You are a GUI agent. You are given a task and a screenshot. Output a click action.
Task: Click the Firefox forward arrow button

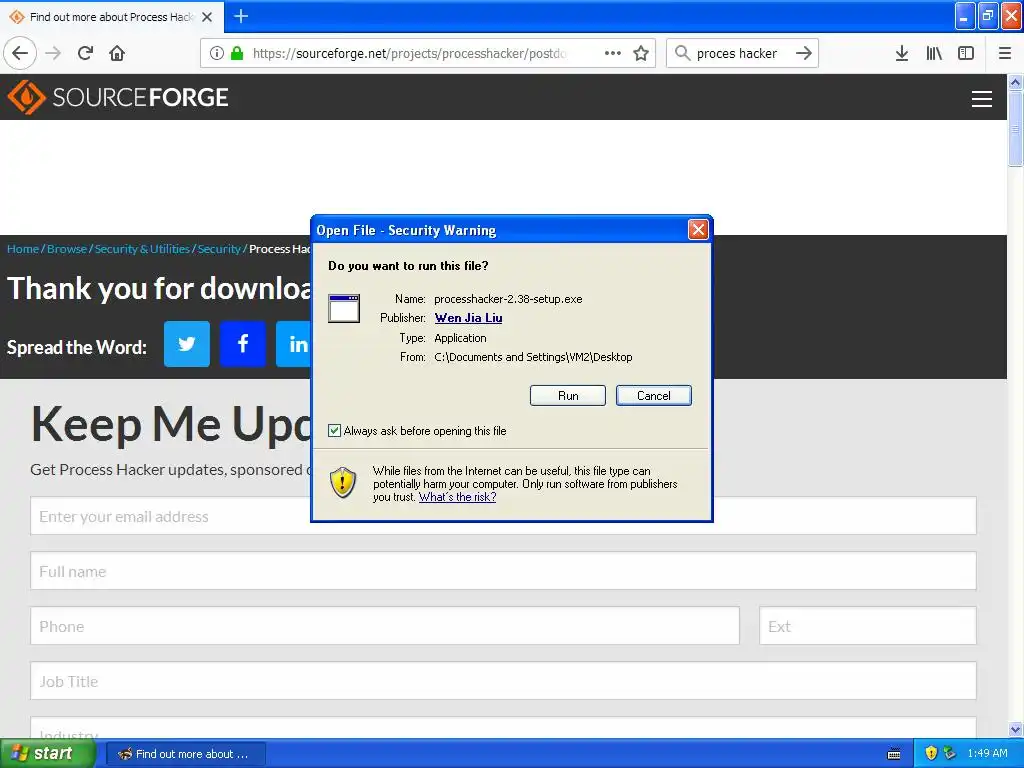pos(54,53)
